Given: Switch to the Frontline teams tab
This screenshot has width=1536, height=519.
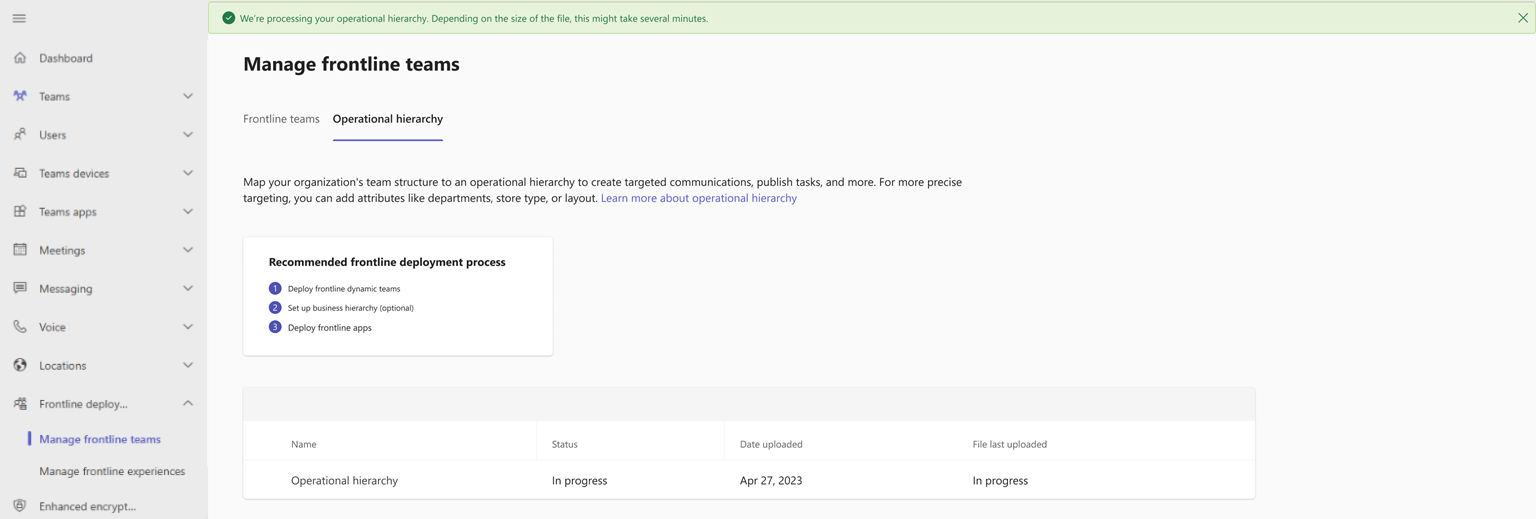Looking at the screenshot, I should pyautogui.click(x=281, y=119).
